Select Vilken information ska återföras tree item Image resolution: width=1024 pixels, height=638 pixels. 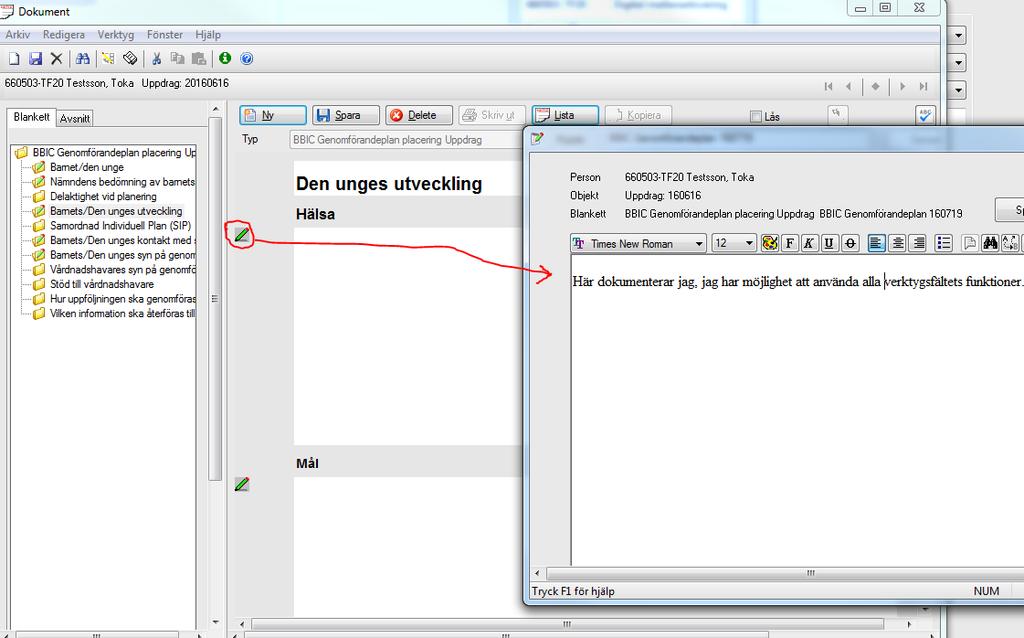(122, 313)
